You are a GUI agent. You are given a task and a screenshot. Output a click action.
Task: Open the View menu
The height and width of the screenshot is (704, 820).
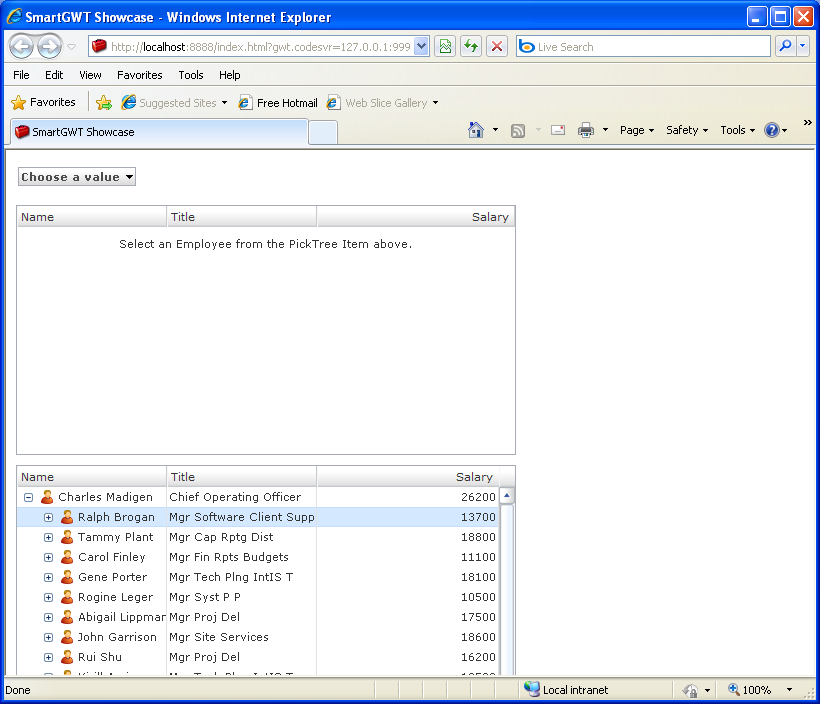pyautogui.click(x=90, y=75)
